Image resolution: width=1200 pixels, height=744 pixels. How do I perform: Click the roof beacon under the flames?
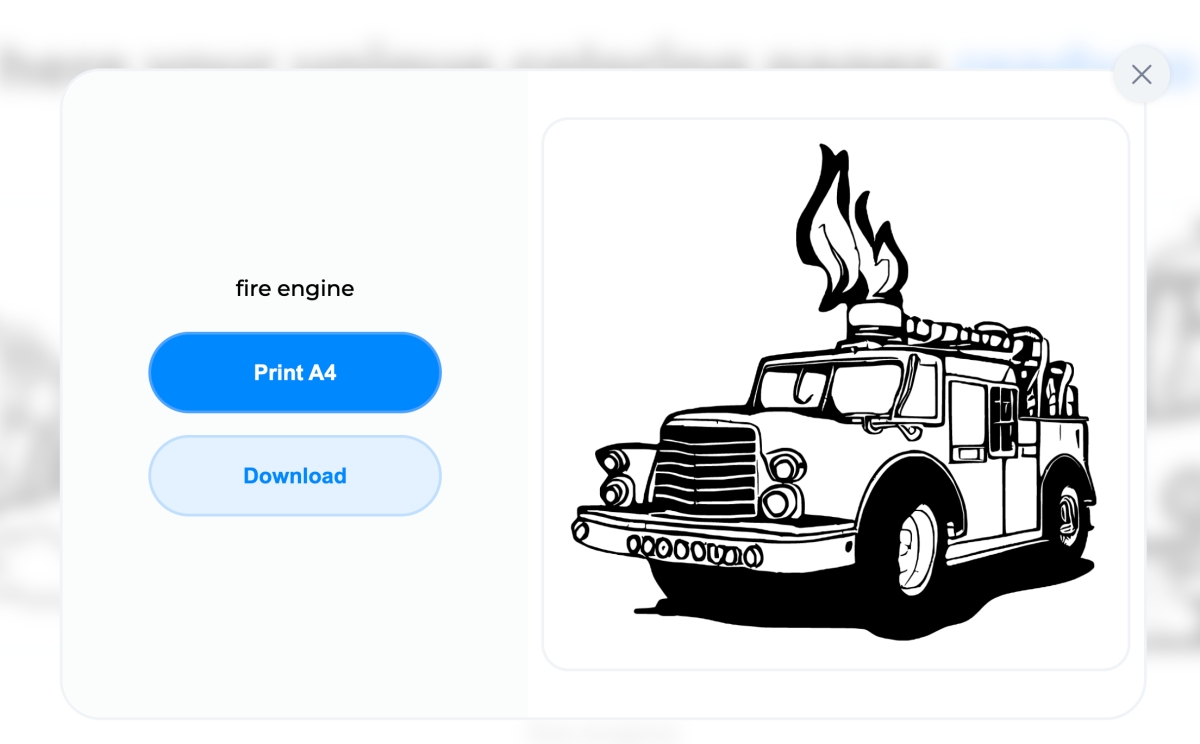[x=875, y=322]
